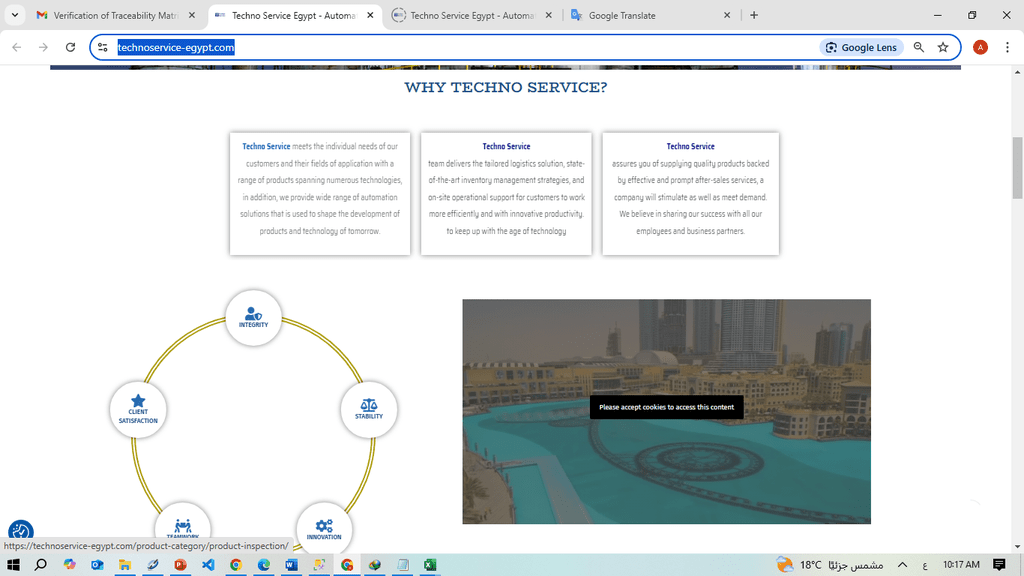The height and width of the screenshot is (576, 1024).
Task: Click the Integrity circle icon
Action: tap(253, 317)
